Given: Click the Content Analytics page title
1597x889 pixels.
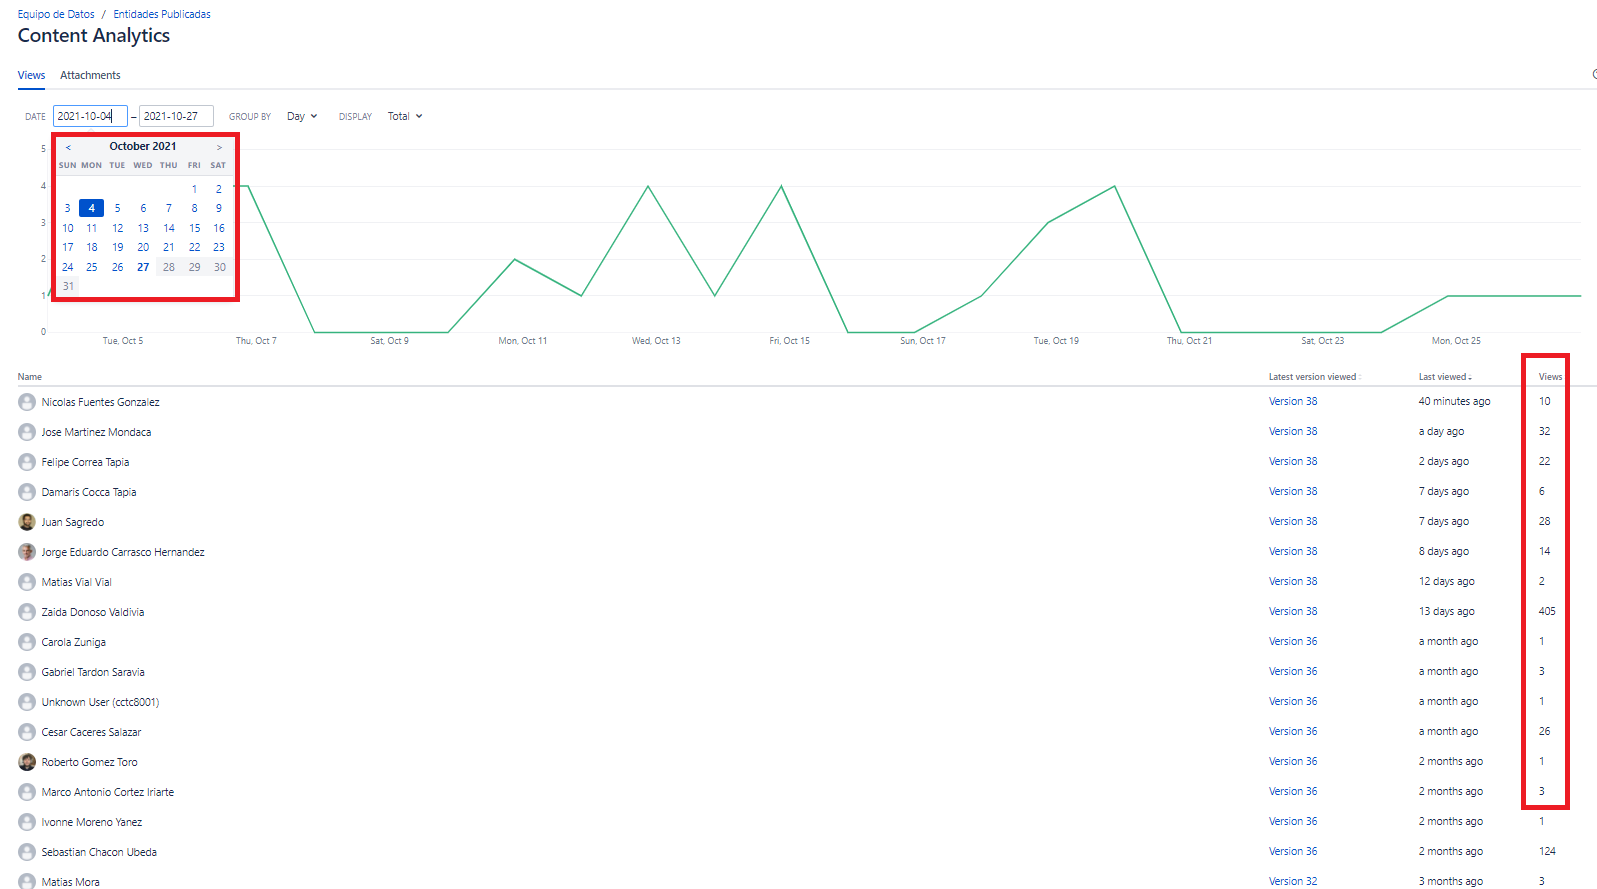Looking at the screenshot, I should coord(94,36).
